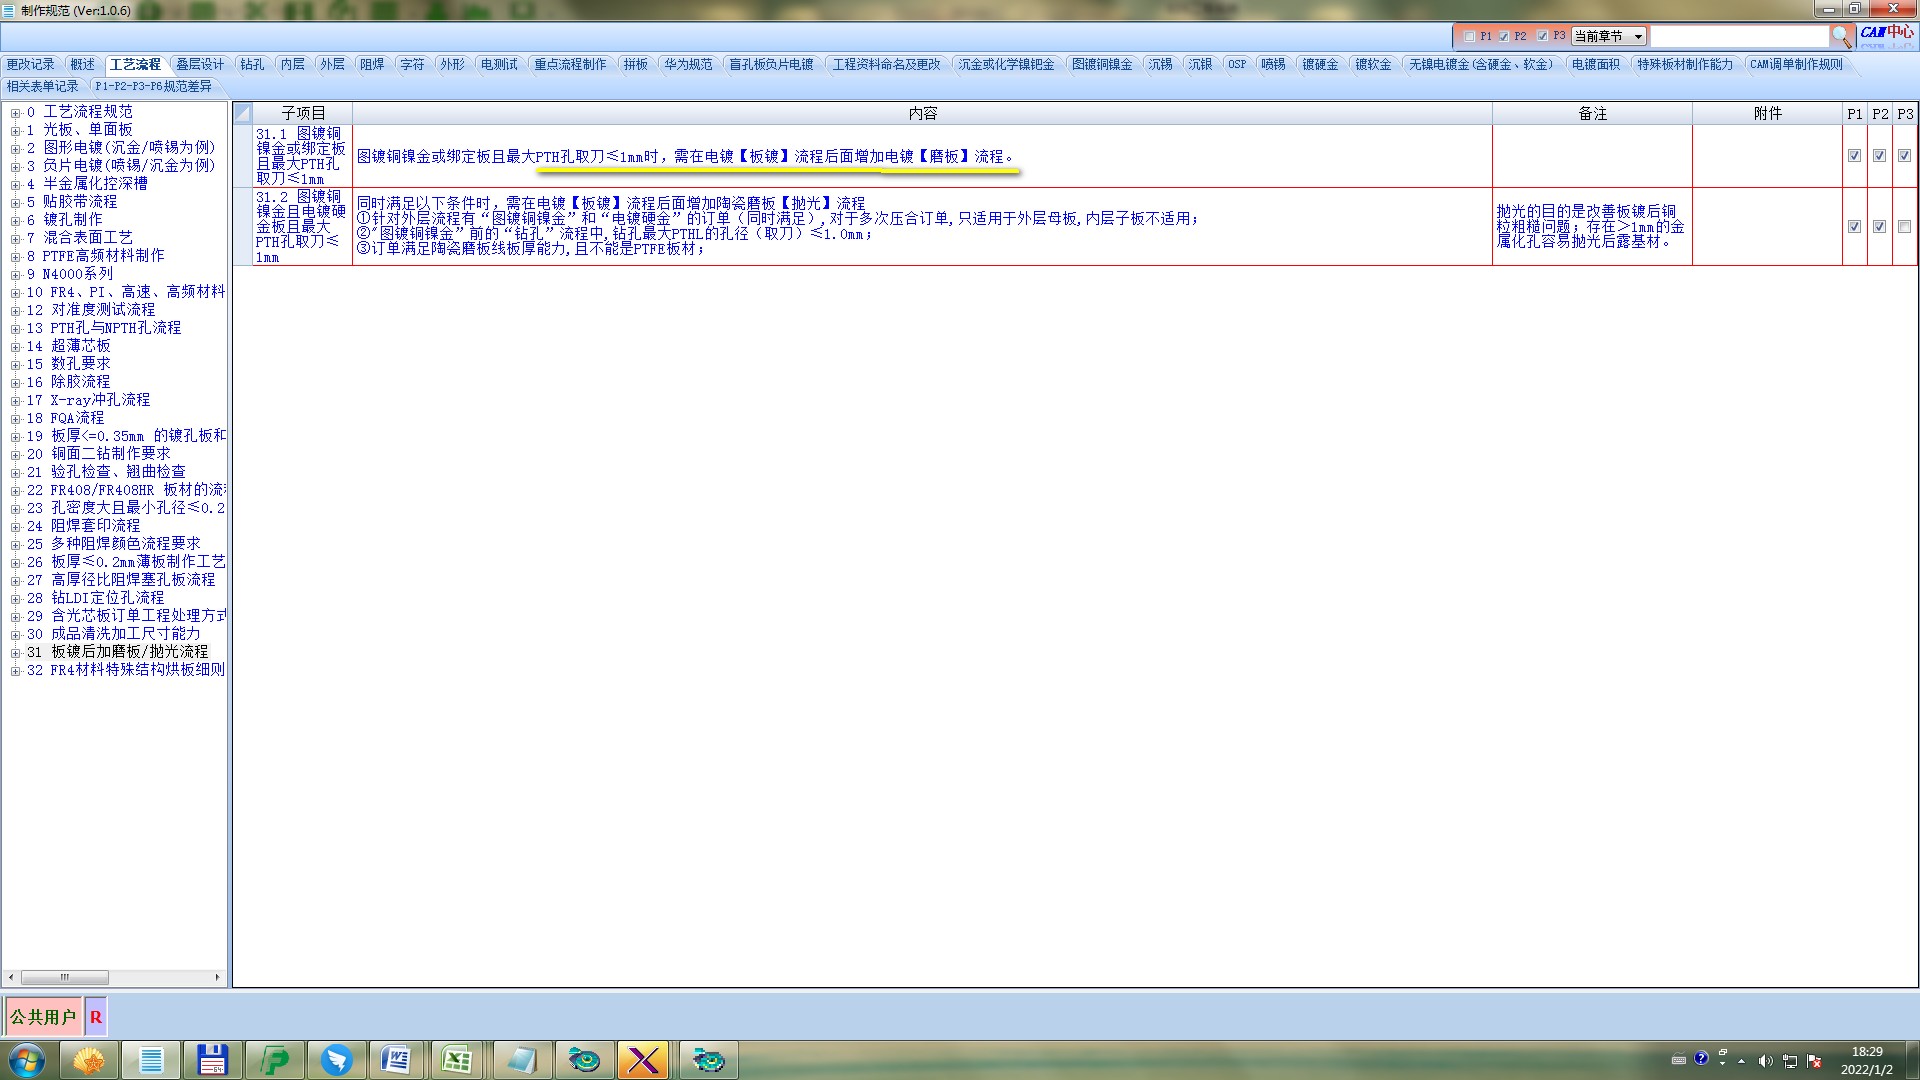Viewport: 1920px width, 1080px height.
Task: Uncheck the P3 filter checkbox in toolbar
Action: coord(1542,36)
